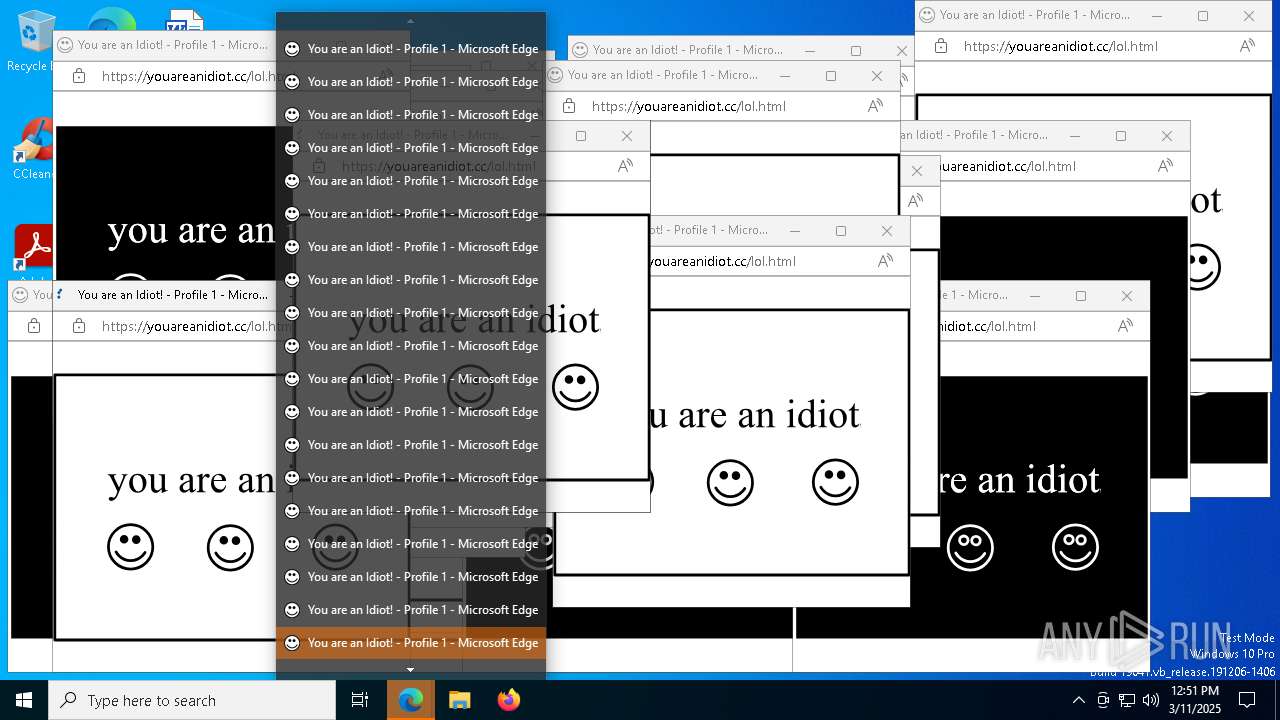Click lock icon in top-right Edge window
Viewport: 1280px width, 720px height.
[x=940, y=46]
